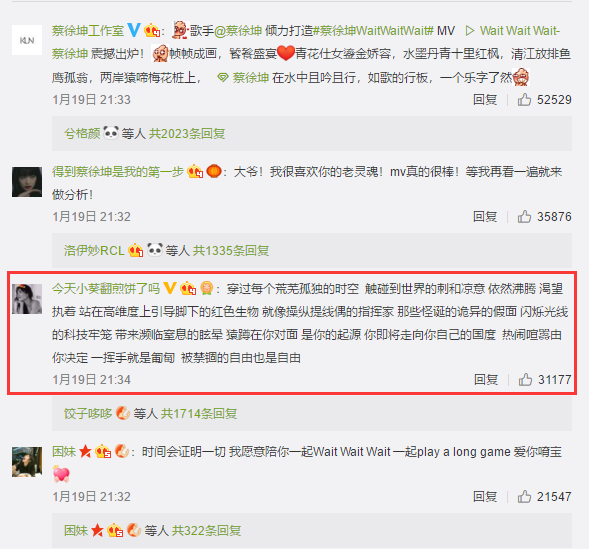This screenshot has width=589, height=549.
Task: Expand the 共1335条回复 replies
Action: point(231,250)
